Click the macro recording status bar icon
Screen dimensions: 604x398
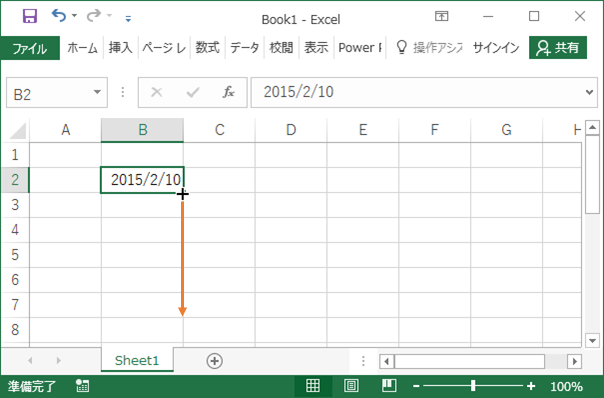(82, 386)
